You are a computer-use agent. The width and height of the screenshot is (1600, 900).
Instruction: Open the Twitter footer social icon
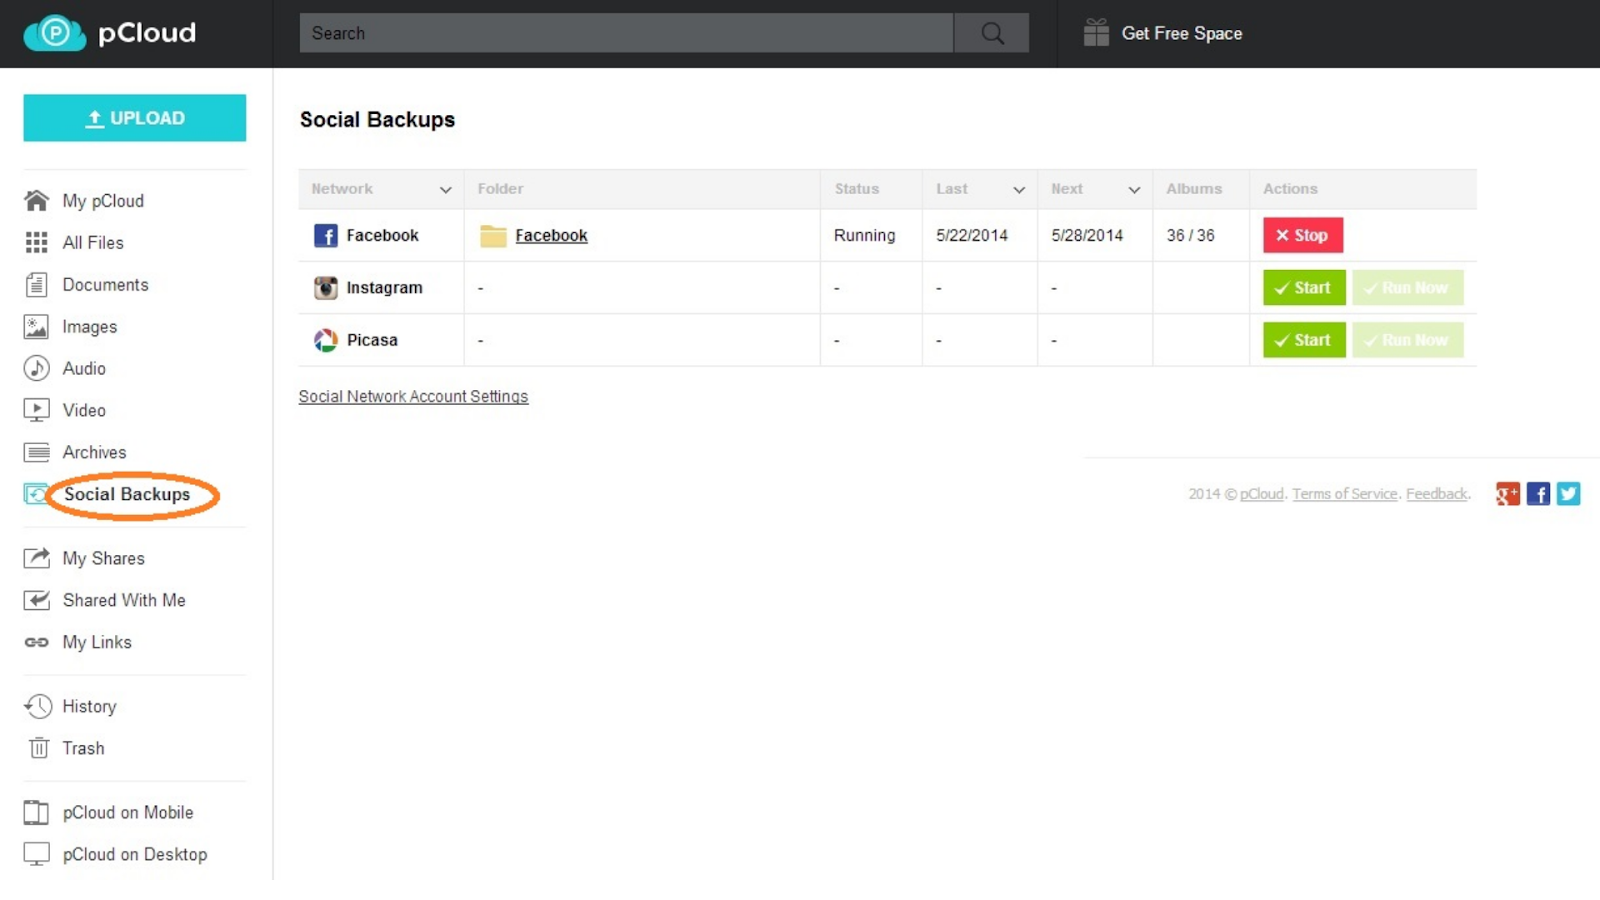coord(1568,494)
